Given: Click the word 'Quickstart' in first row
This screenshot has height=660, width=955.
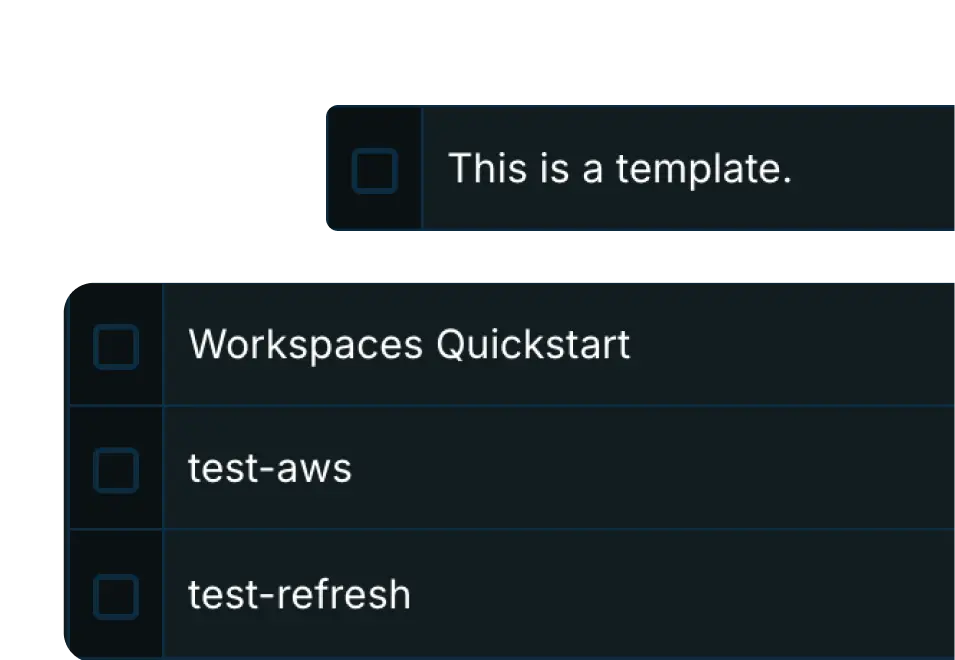Looking at the screenshot, I should point(534,345).
